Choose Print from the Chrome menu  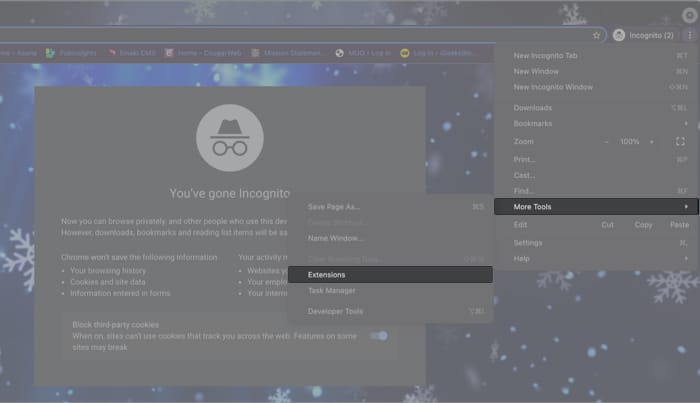point(596,159)
